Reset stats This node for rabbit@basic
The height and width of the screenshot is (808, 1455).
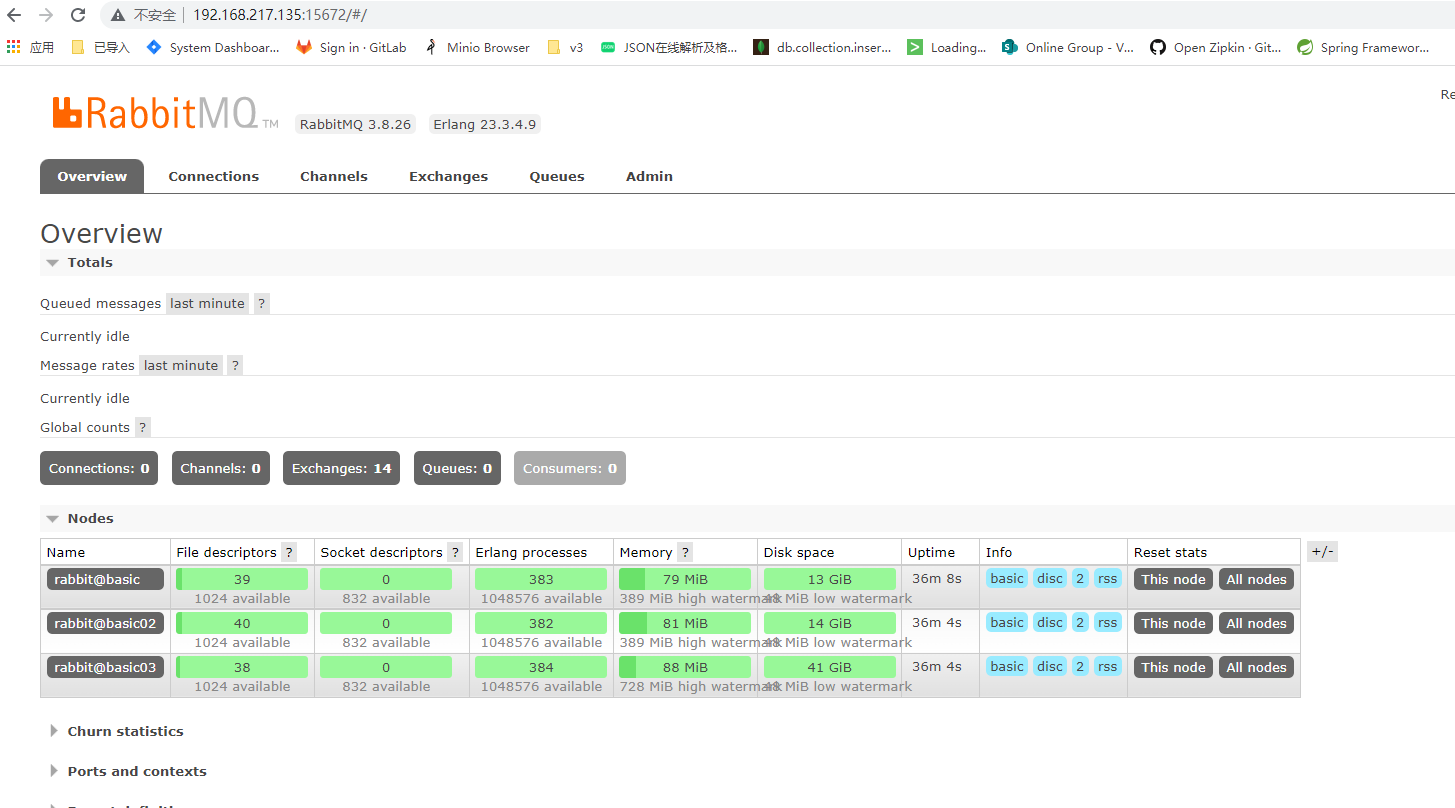coord(1173,579)
